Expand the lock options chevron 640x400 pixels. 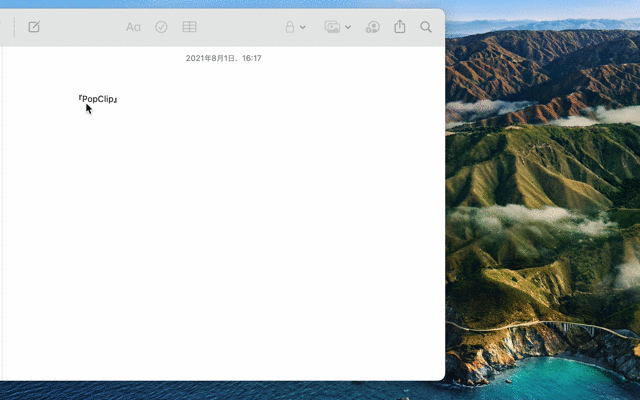(303, 27)
